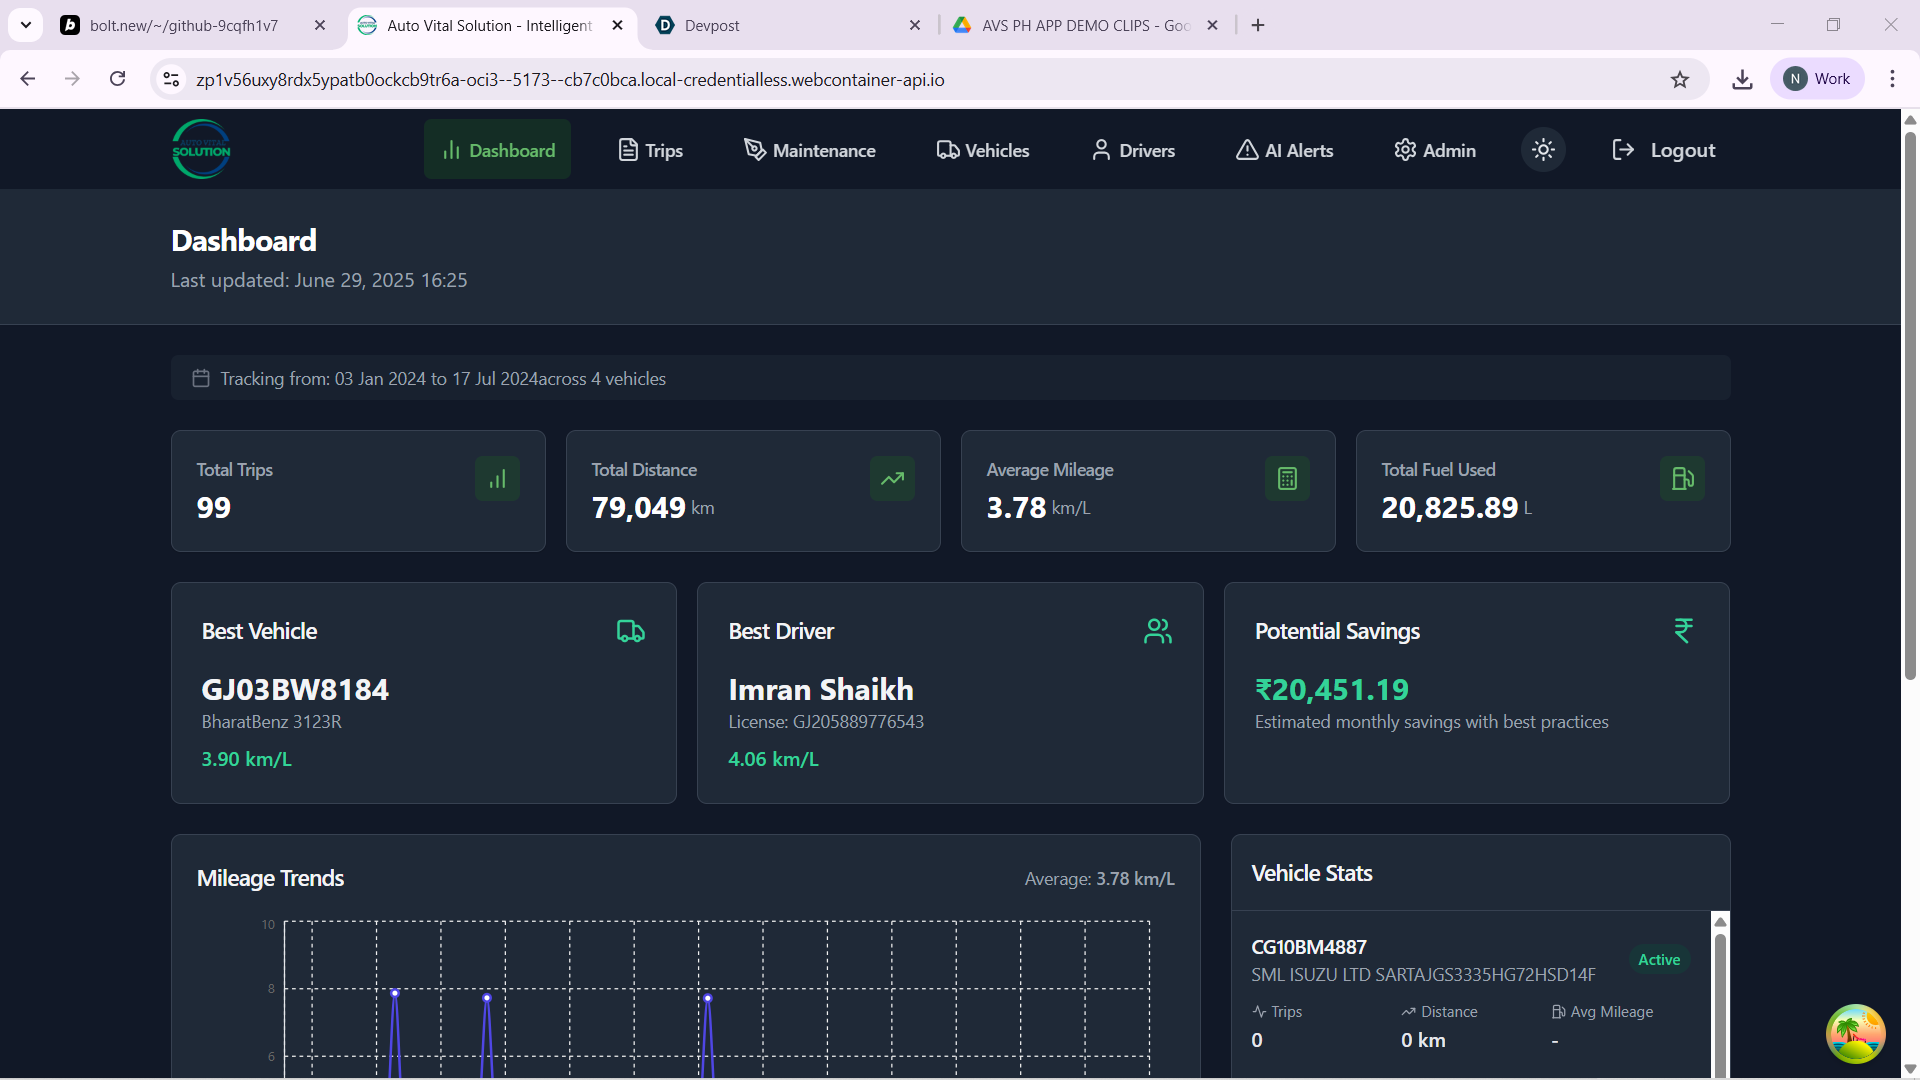This screenshot has height=1080, width=1920.
Task: Navigate to AI Alerts
Action: 1285,150
